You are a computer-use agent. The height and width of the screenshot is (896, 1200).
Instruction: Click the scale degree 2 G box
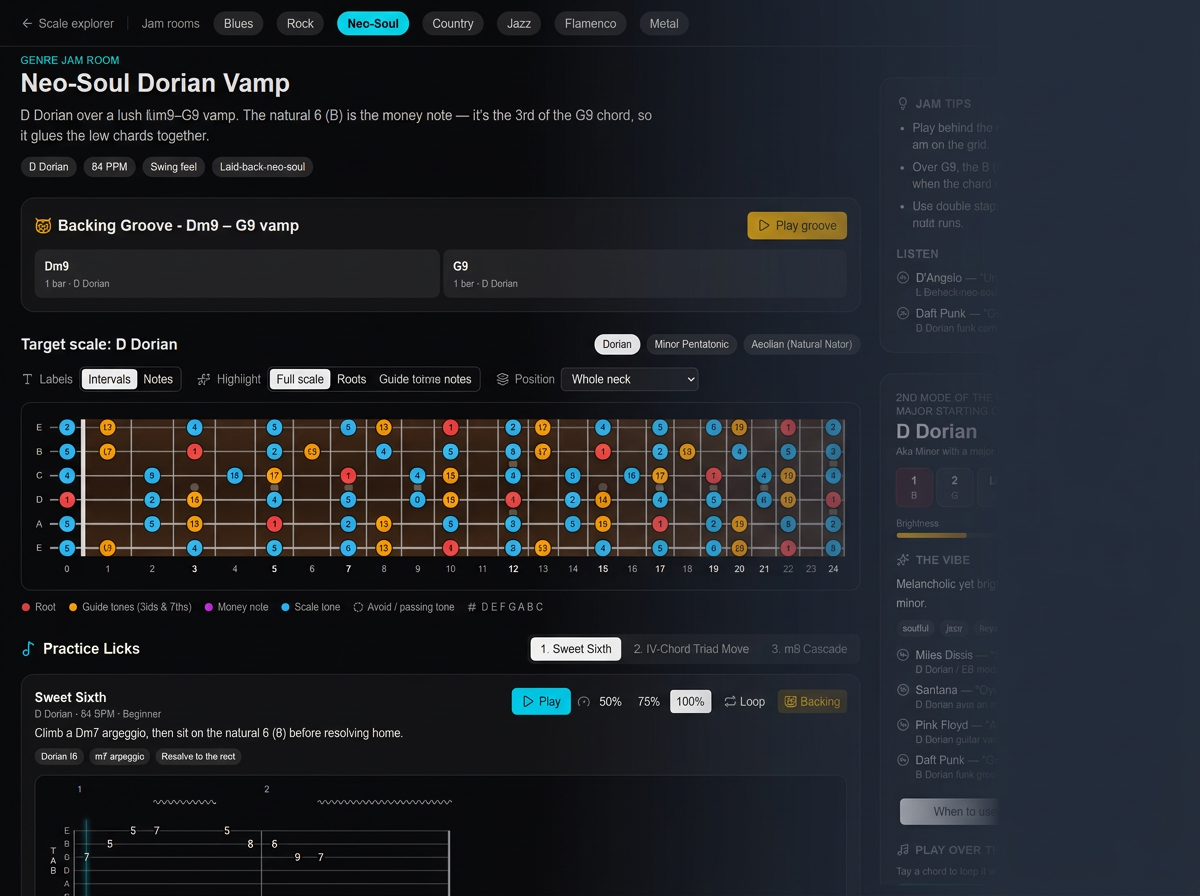[954, 487]
